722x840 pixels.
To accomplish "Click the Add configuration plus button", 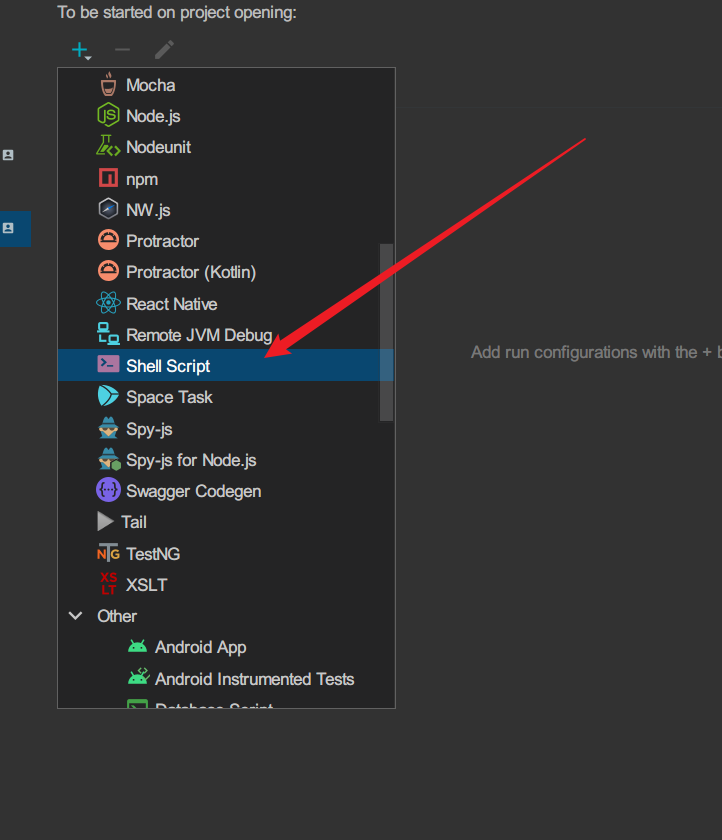I will (79, 49).
